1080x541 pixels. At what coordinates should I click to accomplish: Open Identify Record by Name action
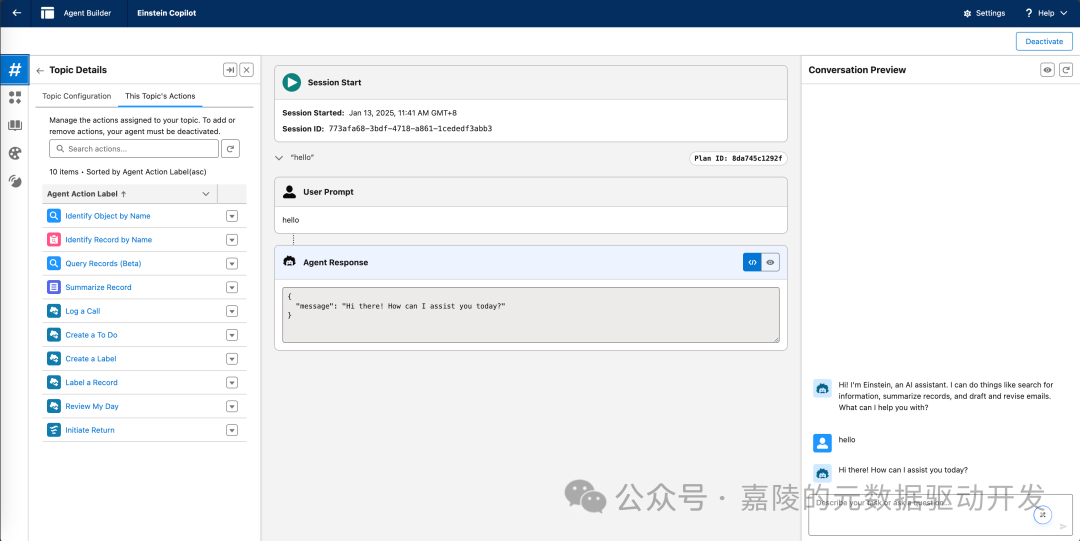pyautogui.click(x=109, y=240)
